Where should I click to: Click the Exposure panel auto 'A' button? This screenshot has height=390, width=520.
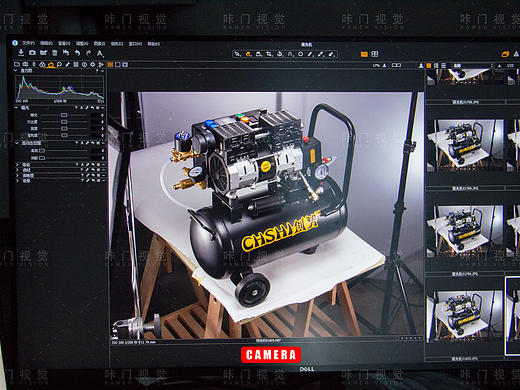coord(82,108)
